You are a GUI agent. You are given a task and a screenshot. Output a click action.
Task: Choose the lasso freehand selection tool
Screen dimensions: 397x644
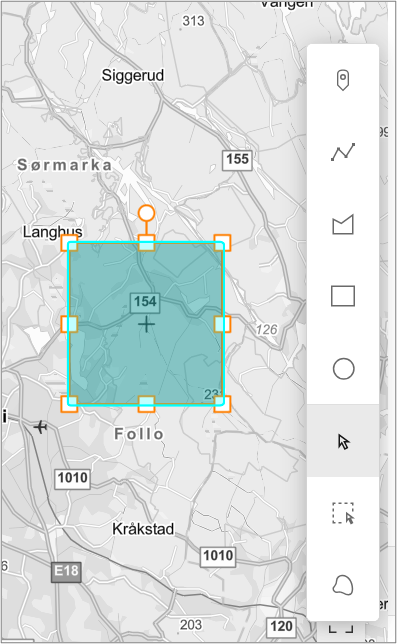click(x=343, y=585)
